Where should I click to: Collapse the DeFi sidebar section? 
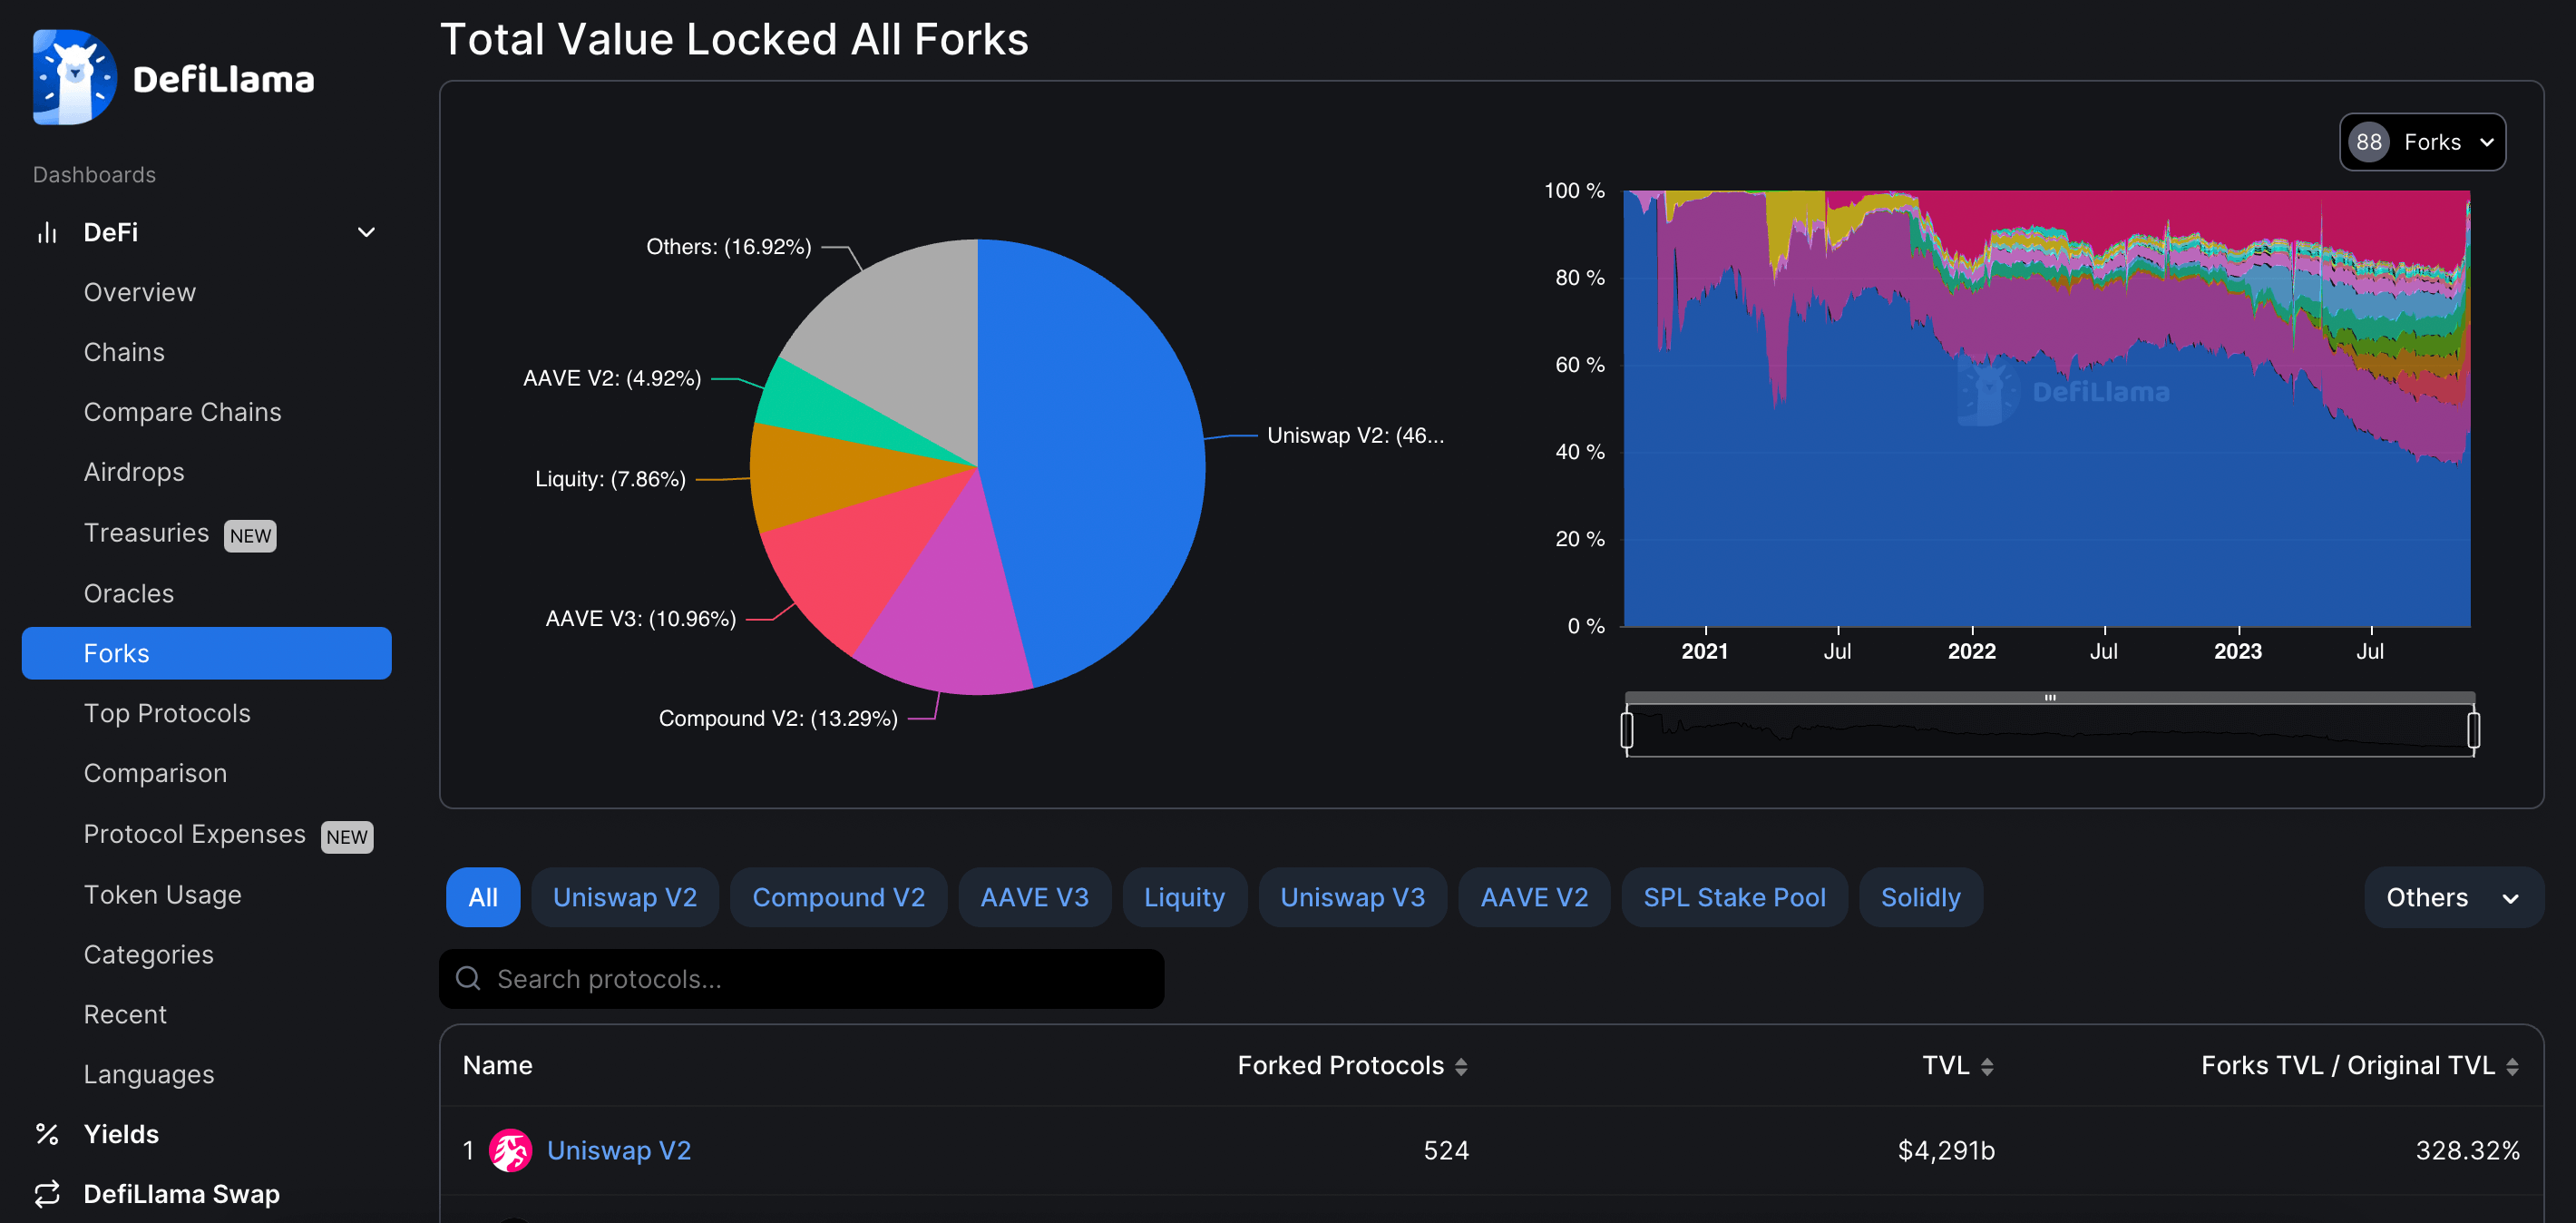tap(366, 232)
